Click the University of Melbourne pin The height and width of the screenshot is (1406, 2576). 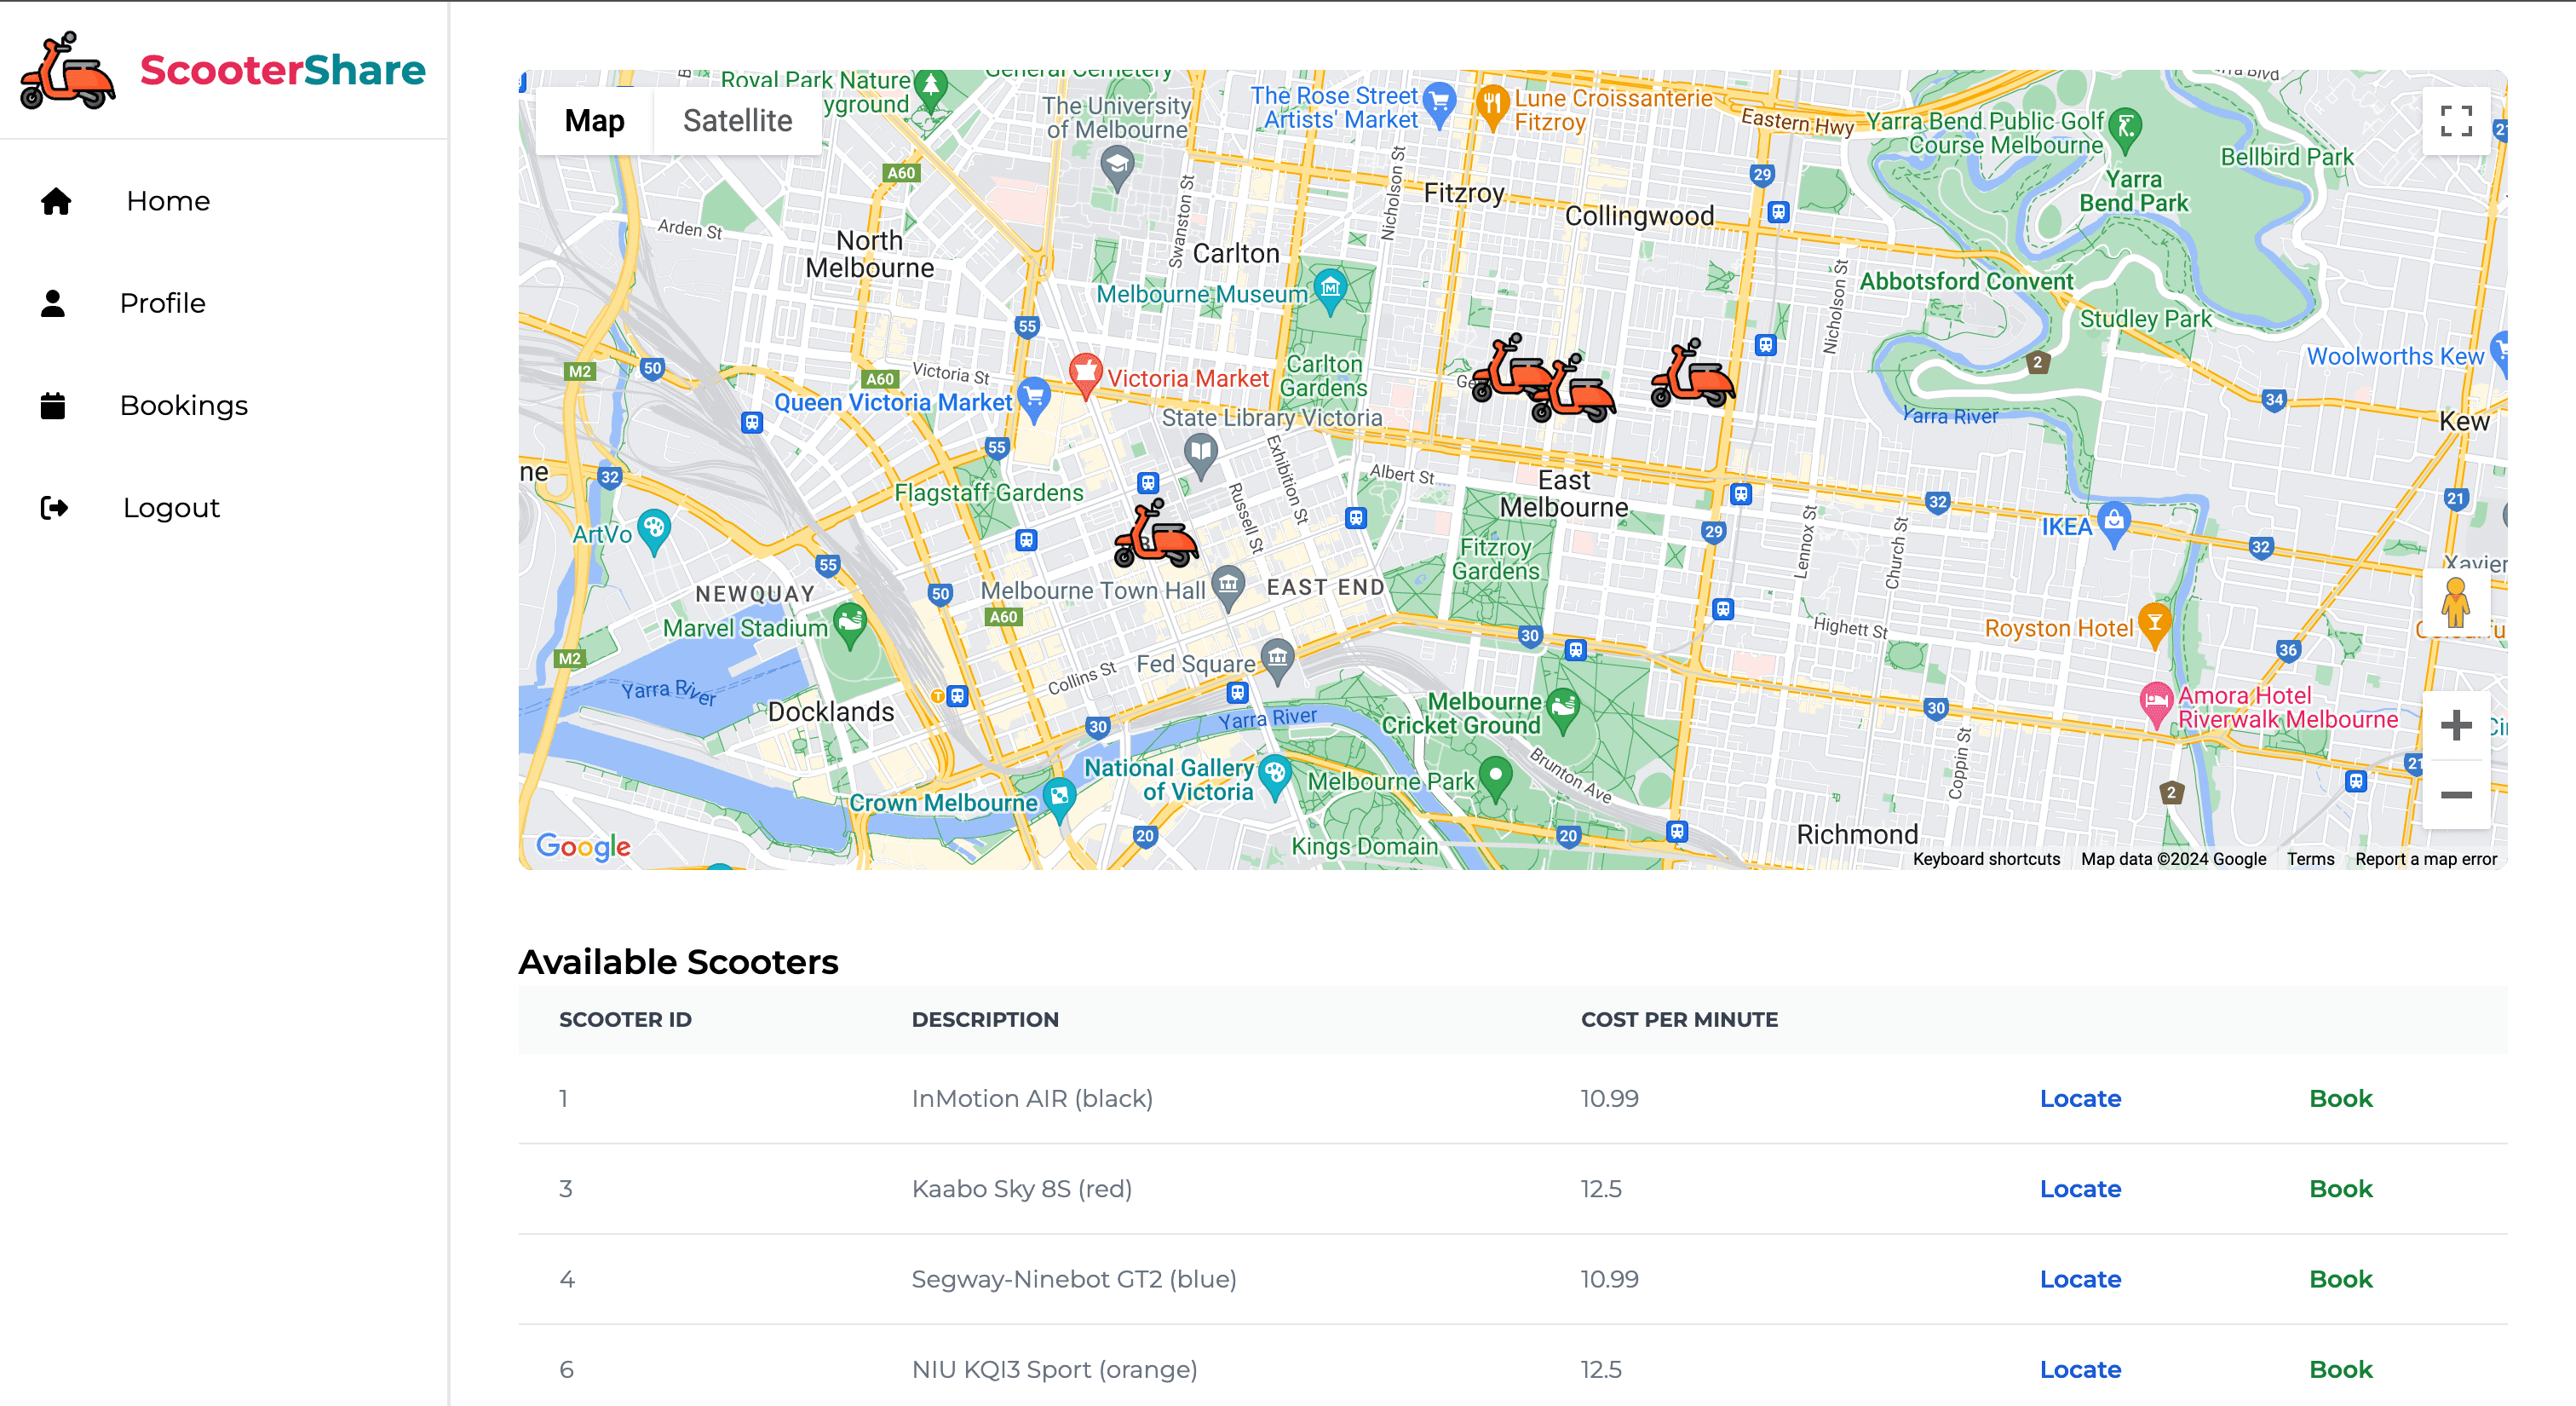(1116, 166)
